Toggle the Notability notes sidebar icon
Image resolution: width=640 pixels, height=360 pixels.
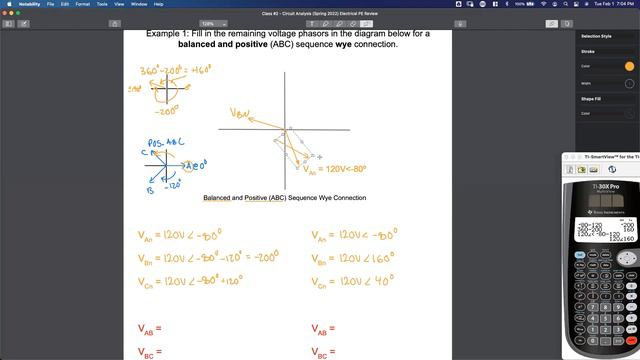(x=8, y=24)
